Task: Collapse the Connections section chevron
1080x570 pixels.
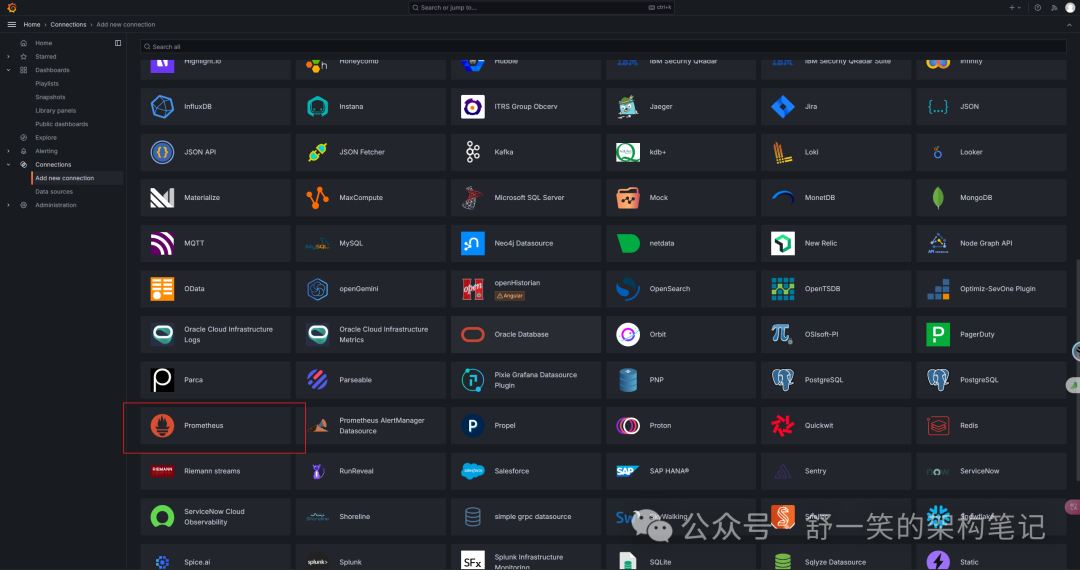Action: tap(8, 165)
